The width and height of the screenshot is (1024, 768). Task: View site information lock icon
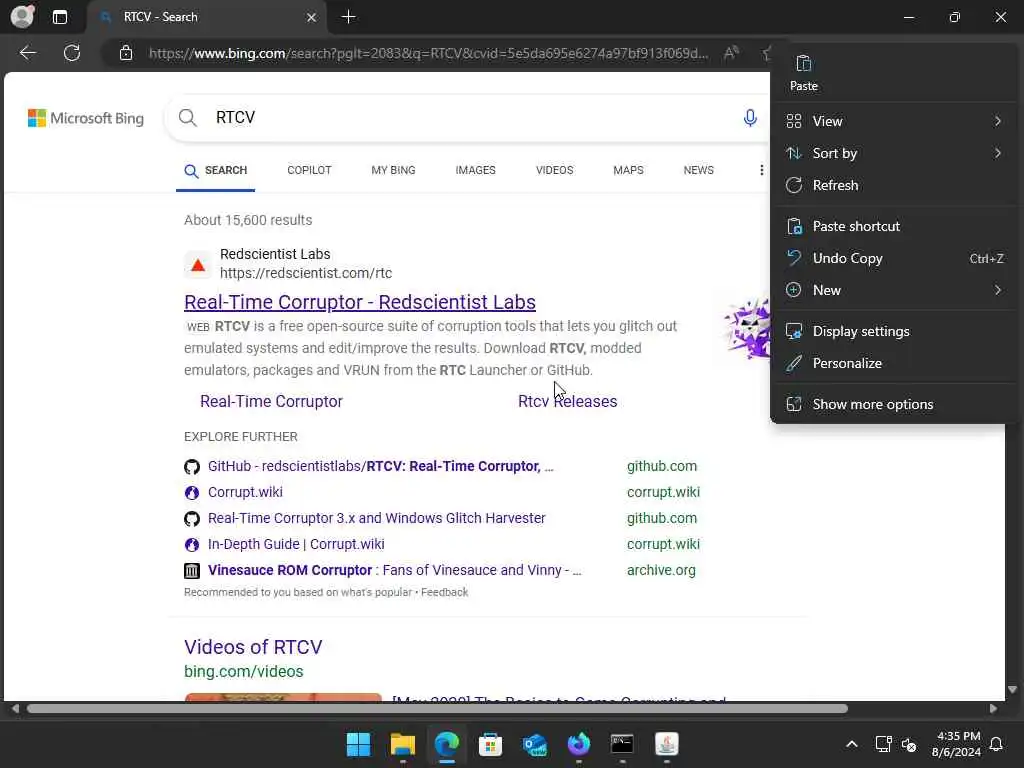tap(126, 53)
